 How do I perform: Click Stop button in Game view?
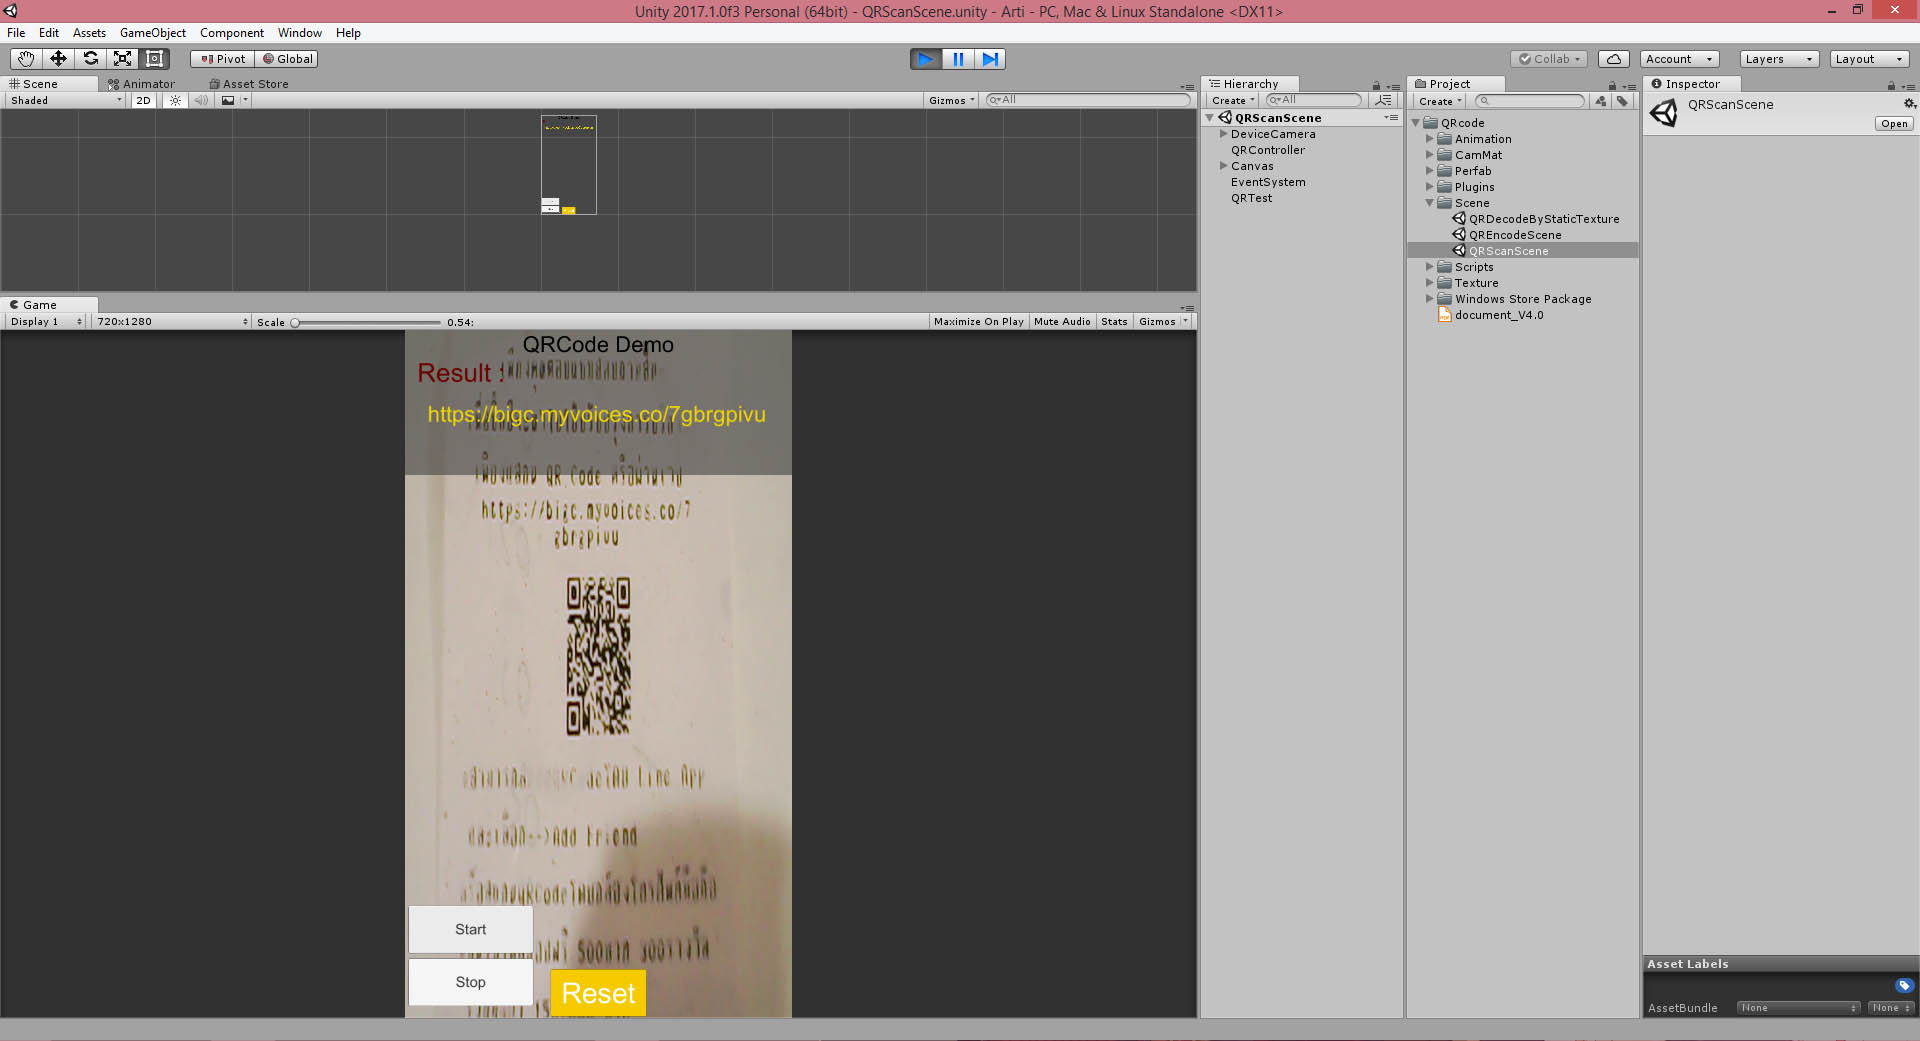(470, 982)
